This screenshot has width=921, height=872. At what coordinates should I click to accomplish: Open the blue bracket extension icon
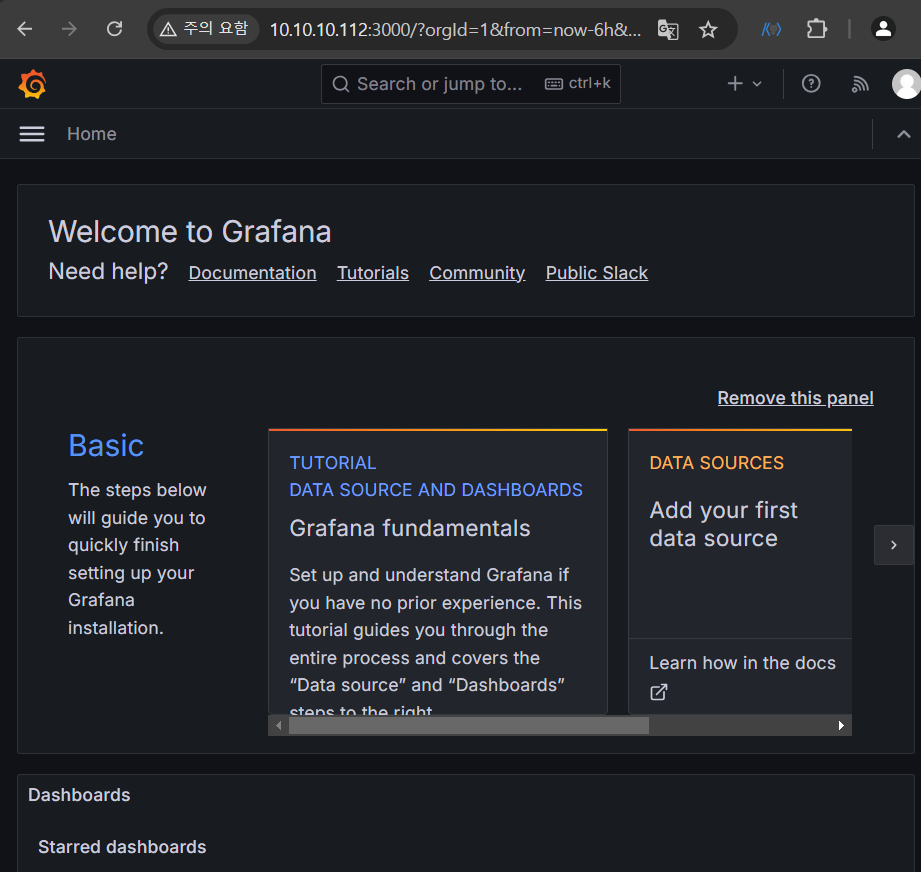tap(771, 29)
